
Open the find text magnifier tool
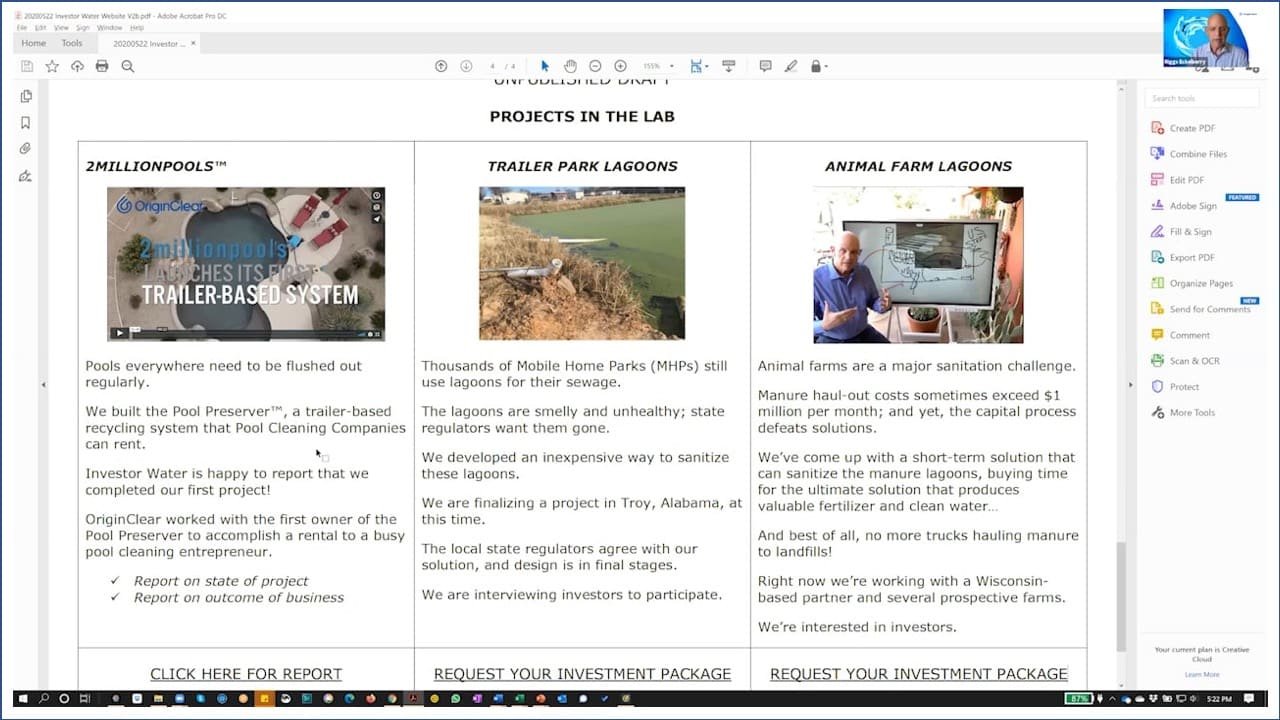click(128, 66)
